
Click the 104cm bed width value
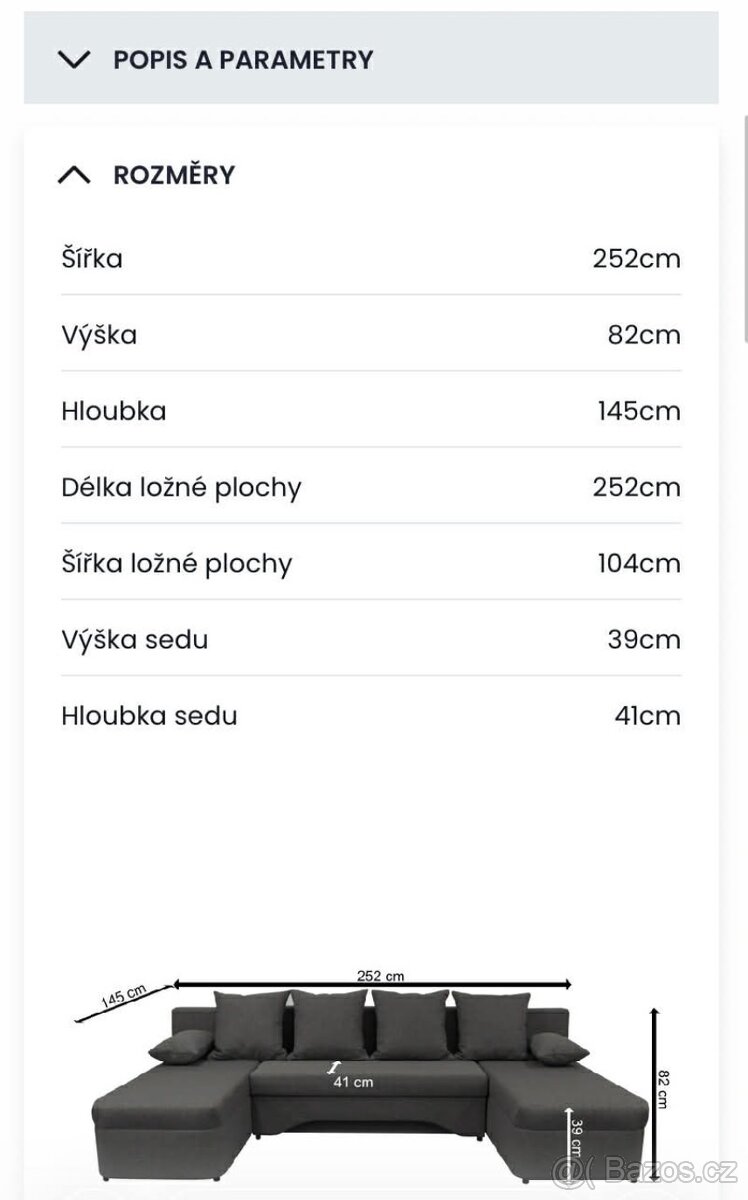coord(638,563)
